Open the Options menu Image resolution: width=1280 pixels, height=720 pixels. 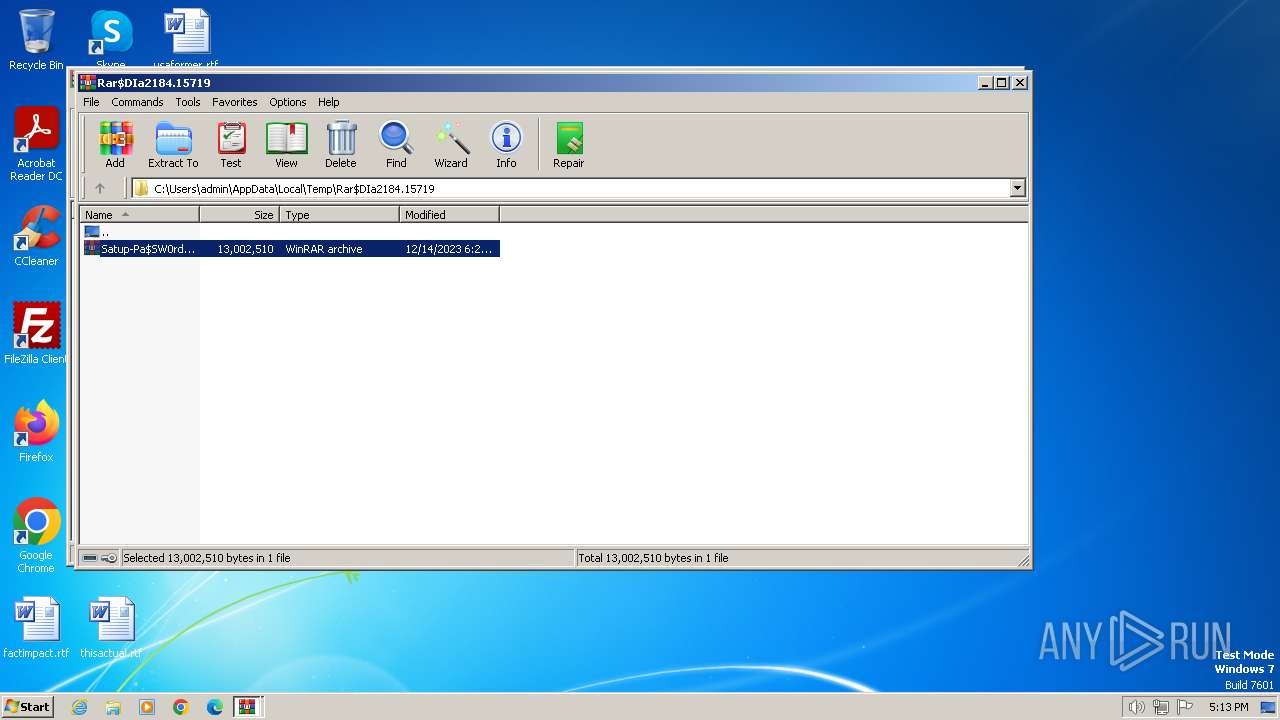(x=288, y=102)
